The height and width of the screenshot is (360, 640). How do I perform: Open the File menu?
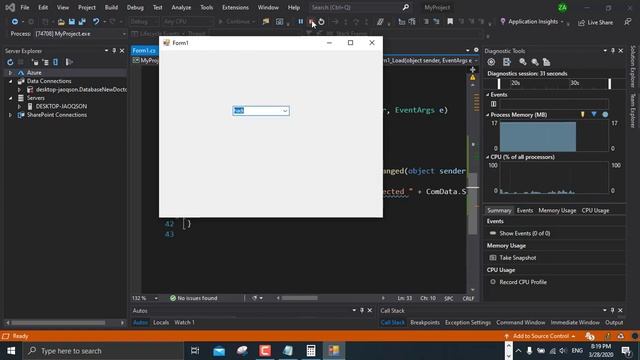[x=25, y=7]
